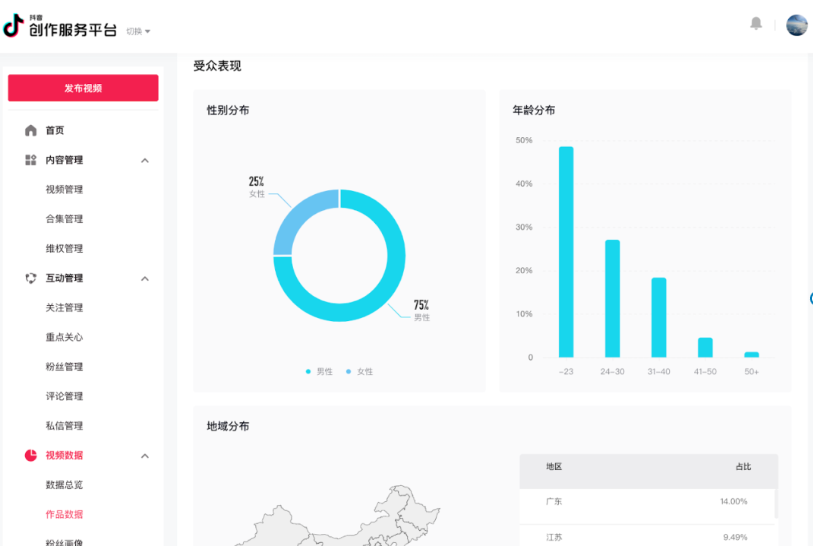Click the -23 age group bar
The image size is (813, 546).
[566, 252]
